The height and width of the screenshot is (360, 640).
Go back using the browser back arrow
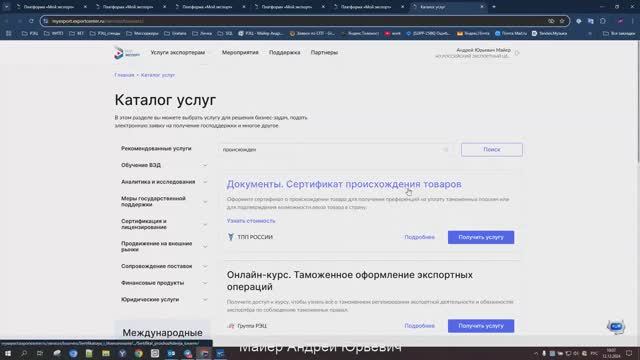(x=7, y=21)
